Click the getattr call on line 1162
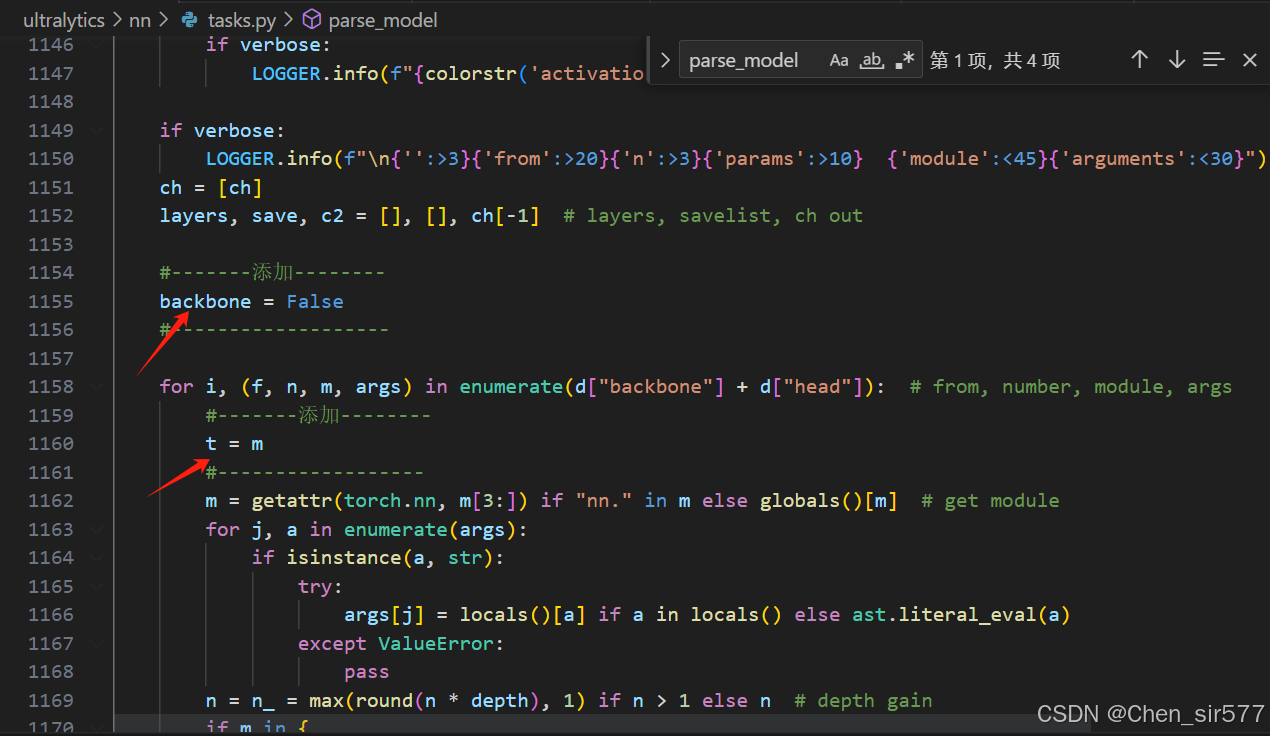1270x736 pixels. tap(298, 500)
